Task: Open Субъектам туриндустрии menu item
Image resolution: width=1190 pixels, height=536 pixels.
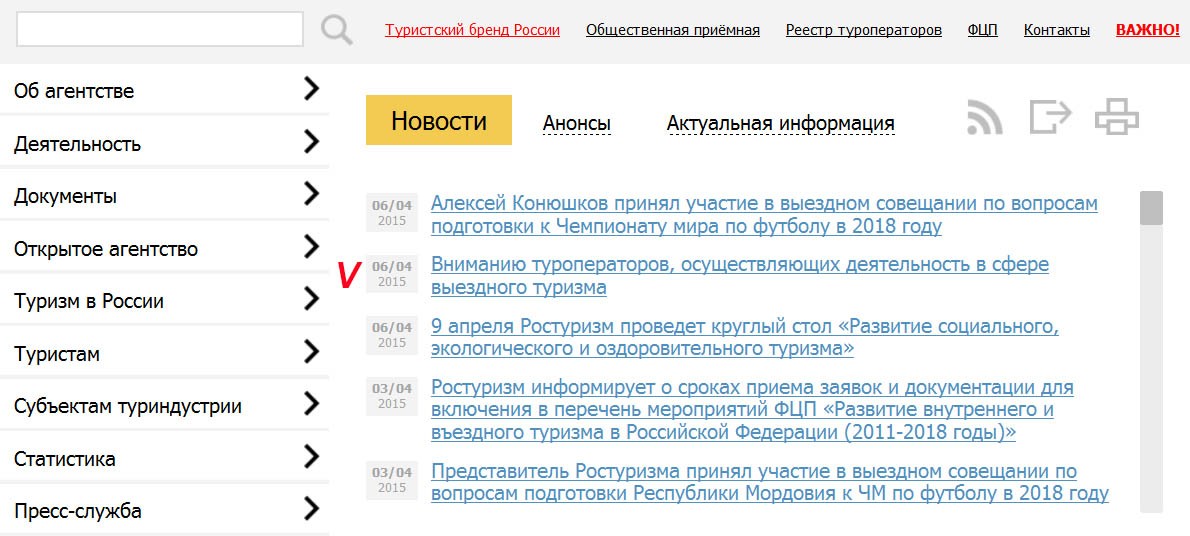Action: 164,406
